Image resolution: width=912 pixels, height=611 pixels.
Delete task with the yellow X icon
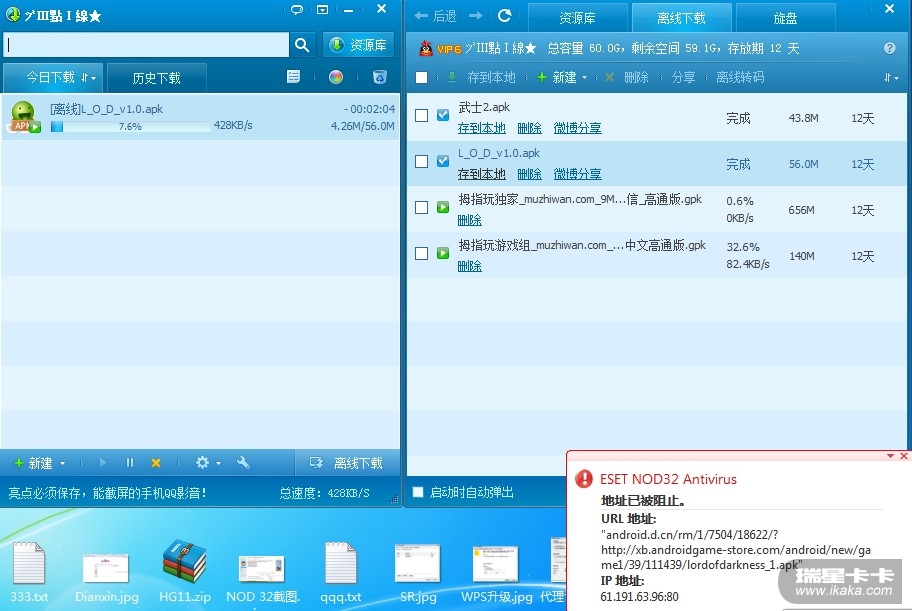[156, 463]
